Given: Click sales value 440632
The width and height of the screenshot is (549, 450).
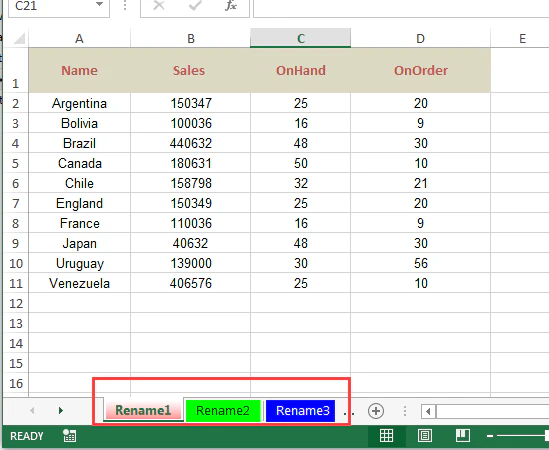Looking at the screenshot, I should [190, 143].
